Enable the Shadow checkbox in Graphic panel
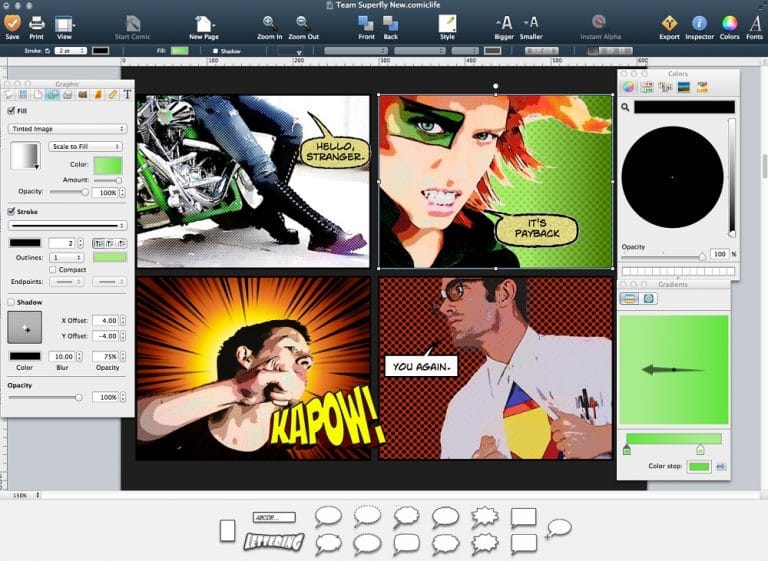 [11, 302]
